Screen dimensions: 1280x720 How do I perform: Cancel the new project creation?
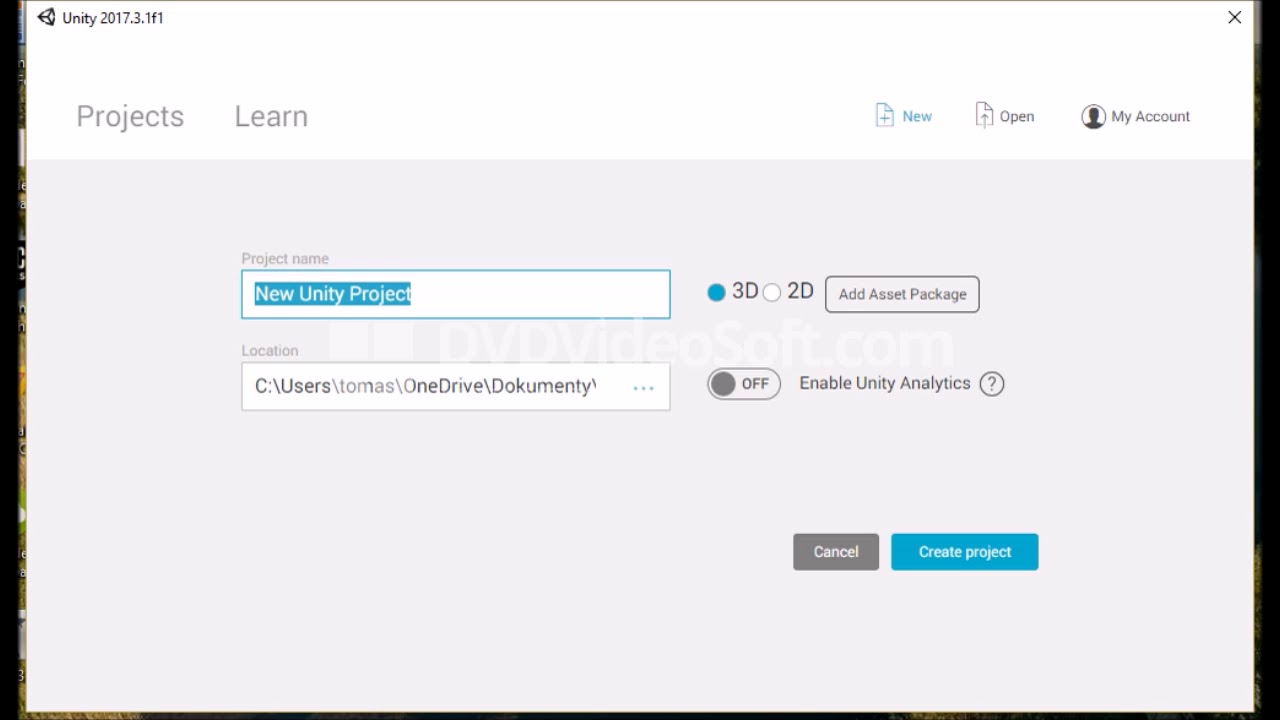tap(836, 552)
